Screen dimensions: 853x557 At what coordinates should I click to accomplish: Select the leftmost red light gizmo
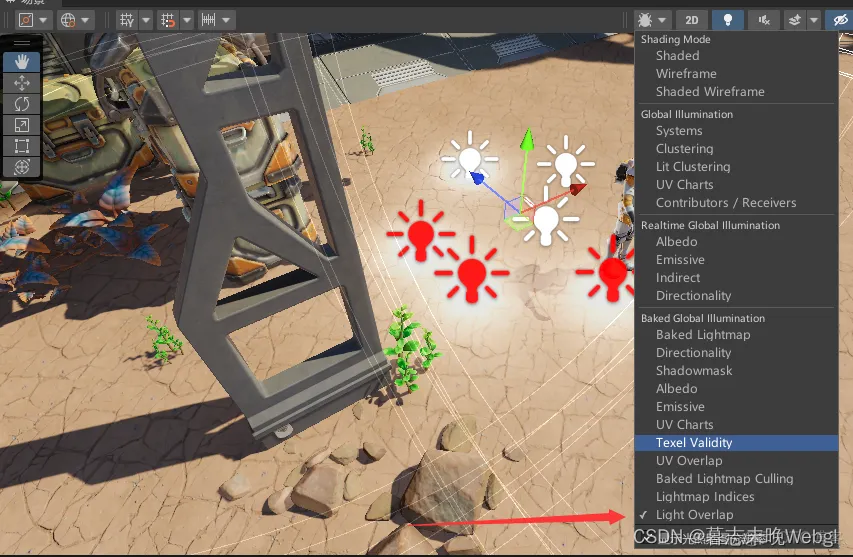click(421, 233)
